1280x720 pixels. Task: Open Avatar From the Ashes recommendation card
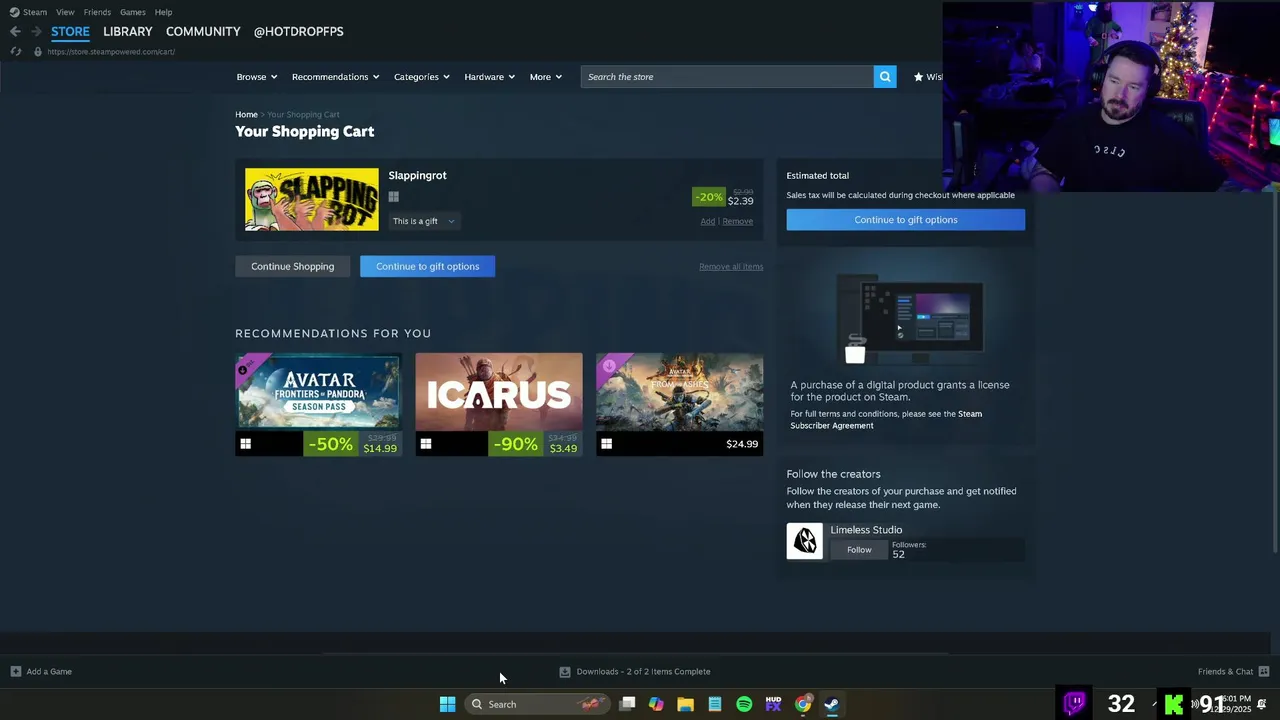[679, 404]
